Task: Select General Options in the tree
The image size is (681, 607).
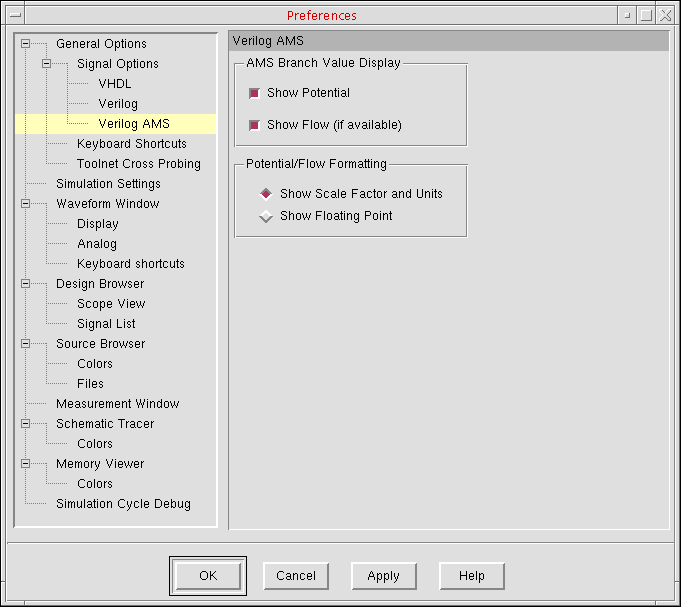Action: coord(101,44)
